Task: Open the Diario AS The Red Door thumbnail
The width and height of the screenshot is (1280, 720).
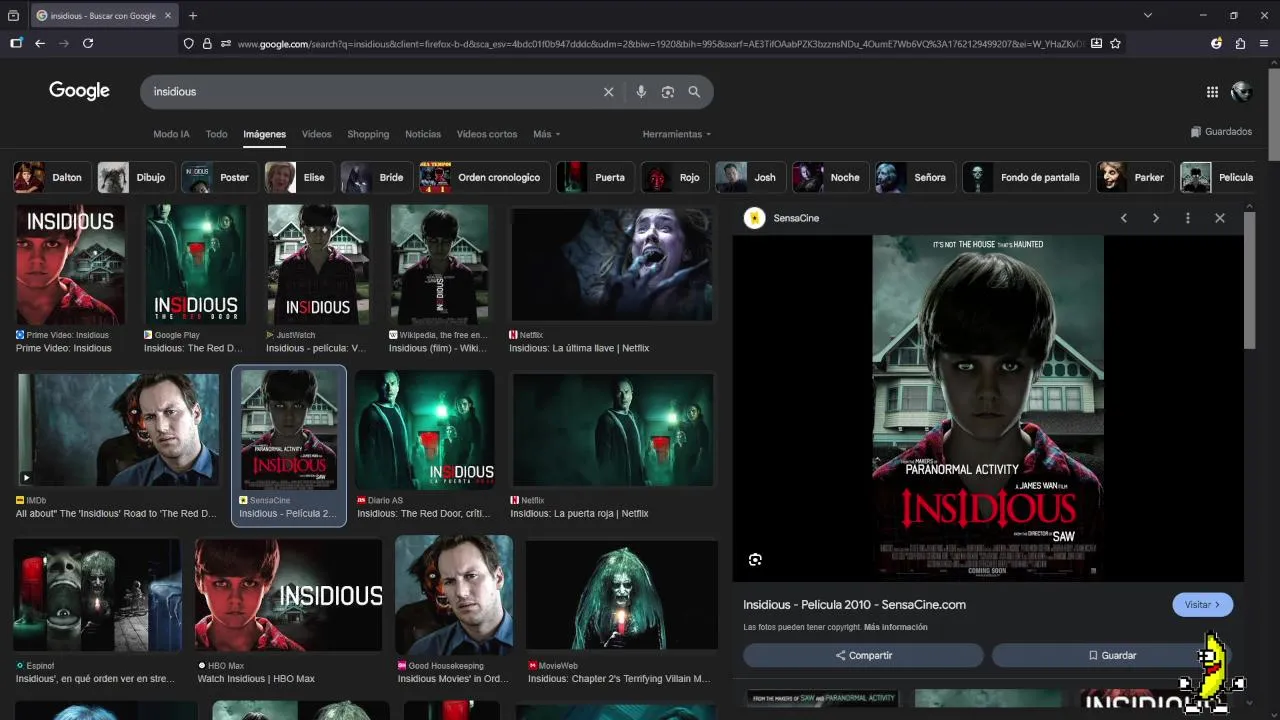Action: (x=425, y=430)
